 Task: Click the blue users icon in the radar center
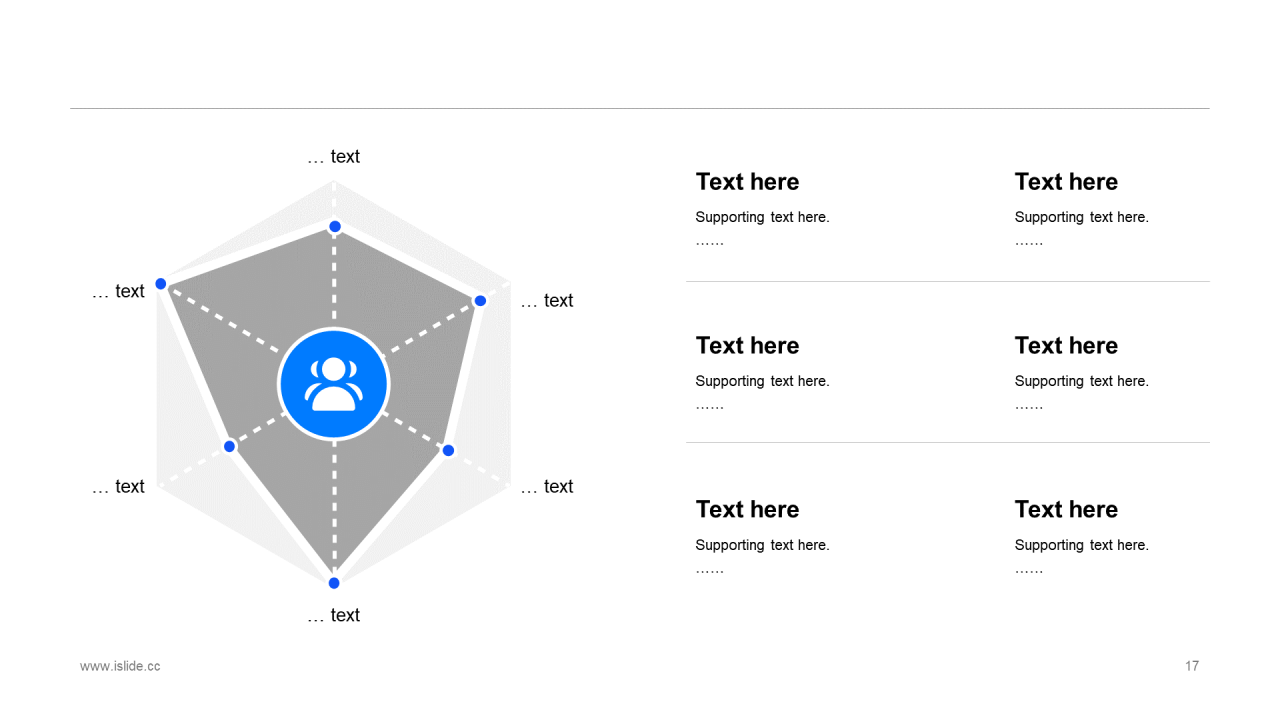click(334, 384)
